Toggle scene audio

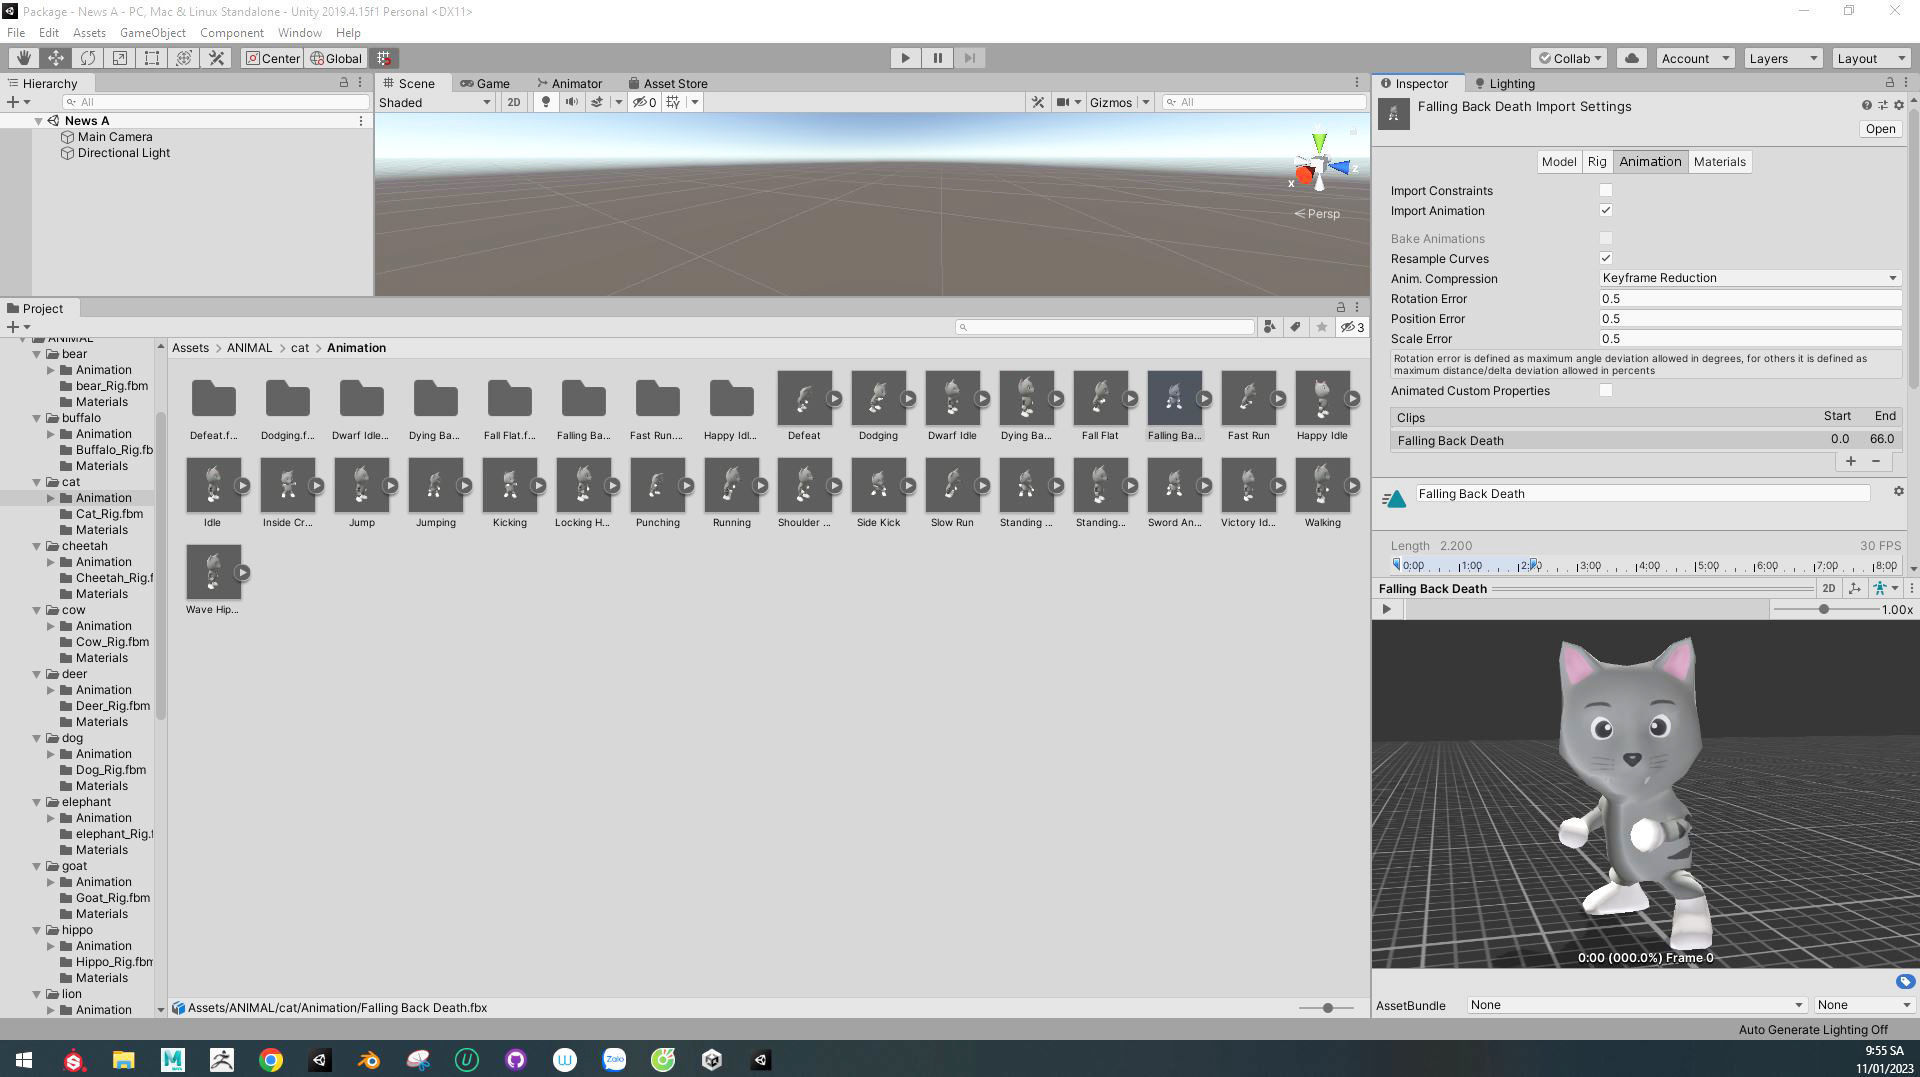(x=571, y=102)
